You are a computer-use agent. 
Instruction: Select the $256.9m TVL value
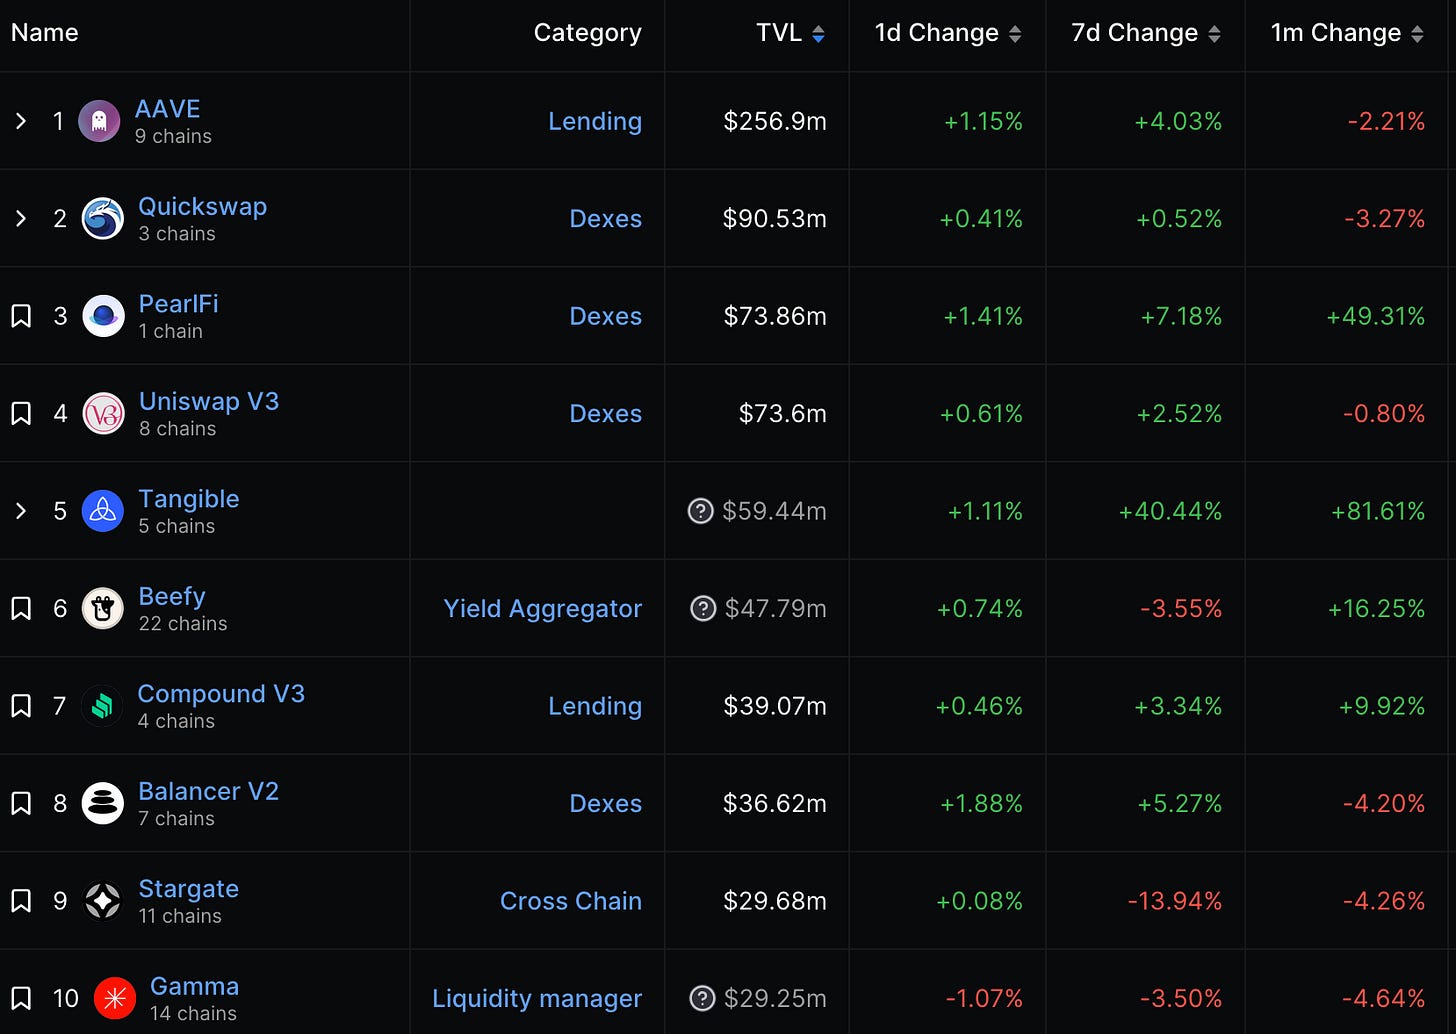click(x=775, y=121)
